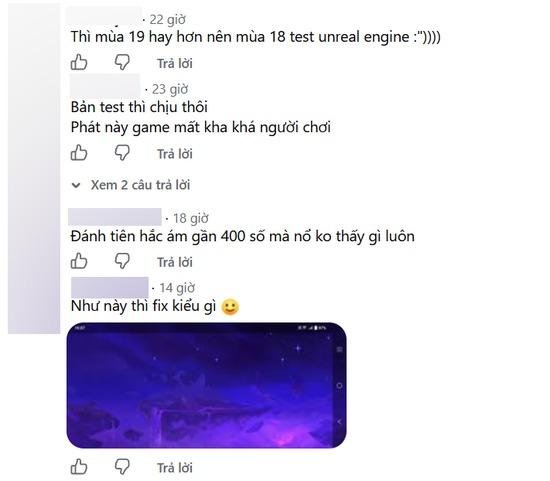Screen dimensions: 550x481
Task: Dislike the unreal engine comment
Action: click(x=122, y=63)
